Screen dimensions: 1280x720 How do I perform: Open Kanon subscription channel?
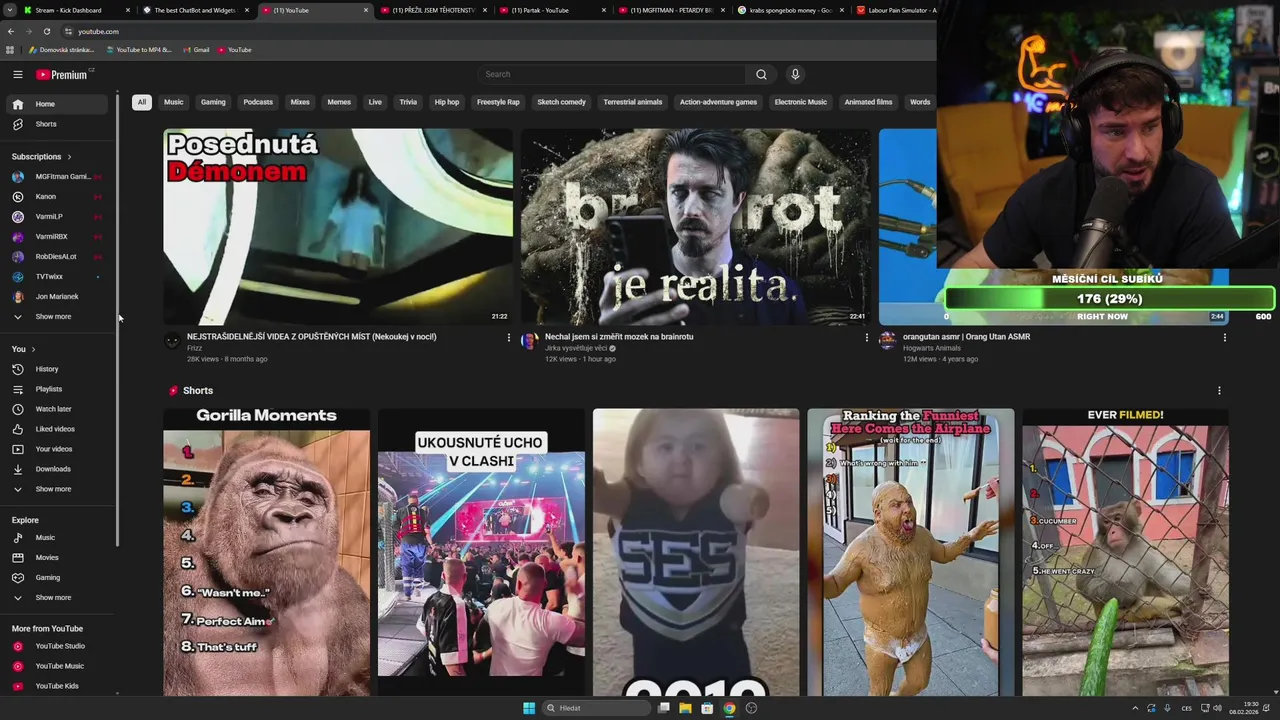tap(56, 197)
